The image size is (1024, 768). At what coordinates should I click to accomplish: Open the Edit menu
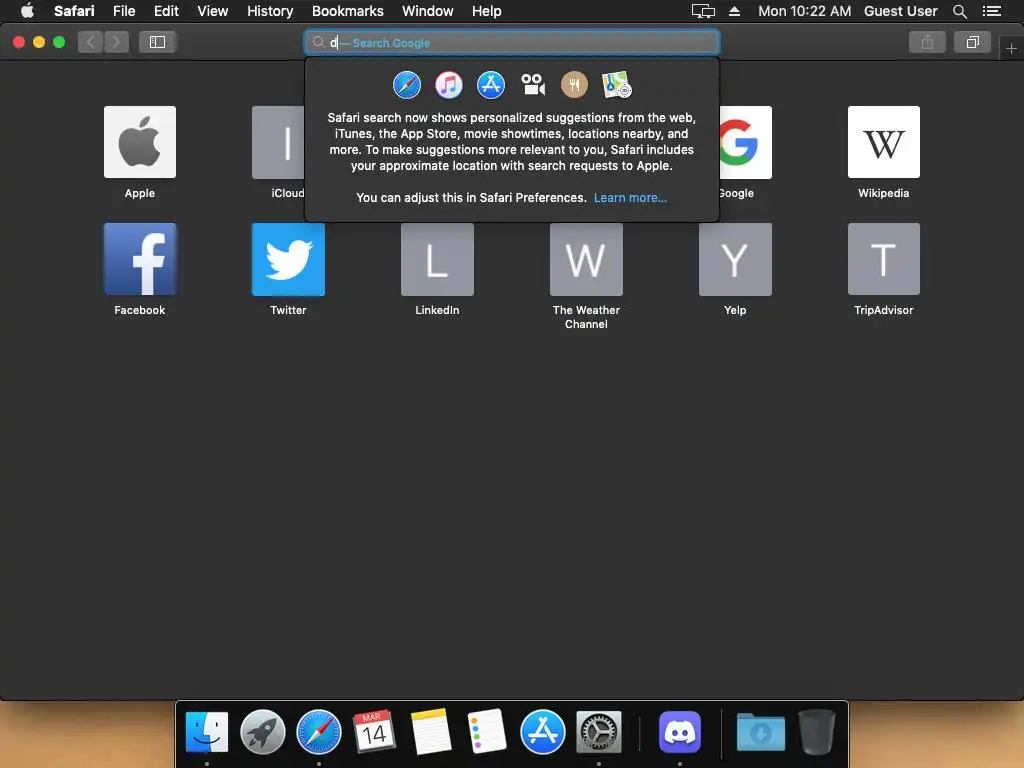(x=166, y=11)
